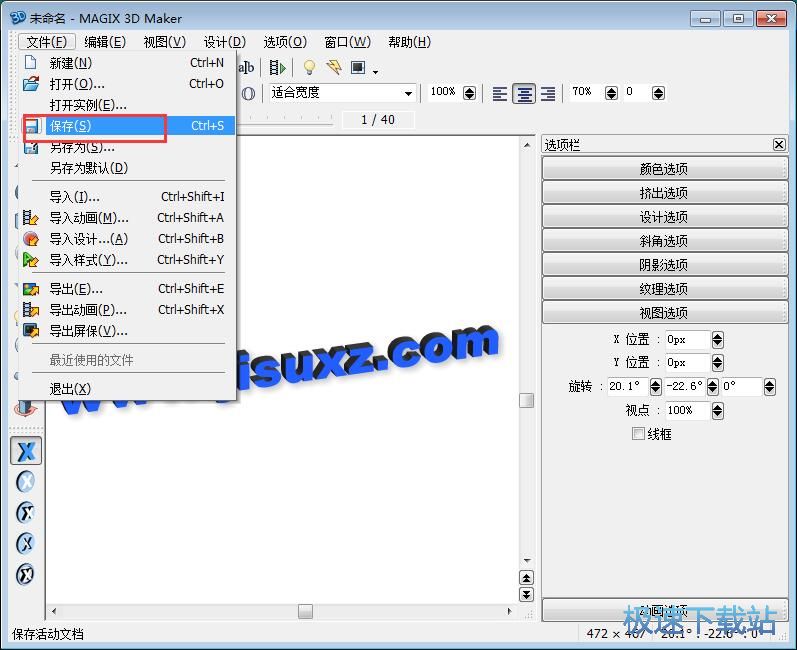797x650 pixels.
Task: Adjust the 70% spacing stepper
Action: click(611, 93)
